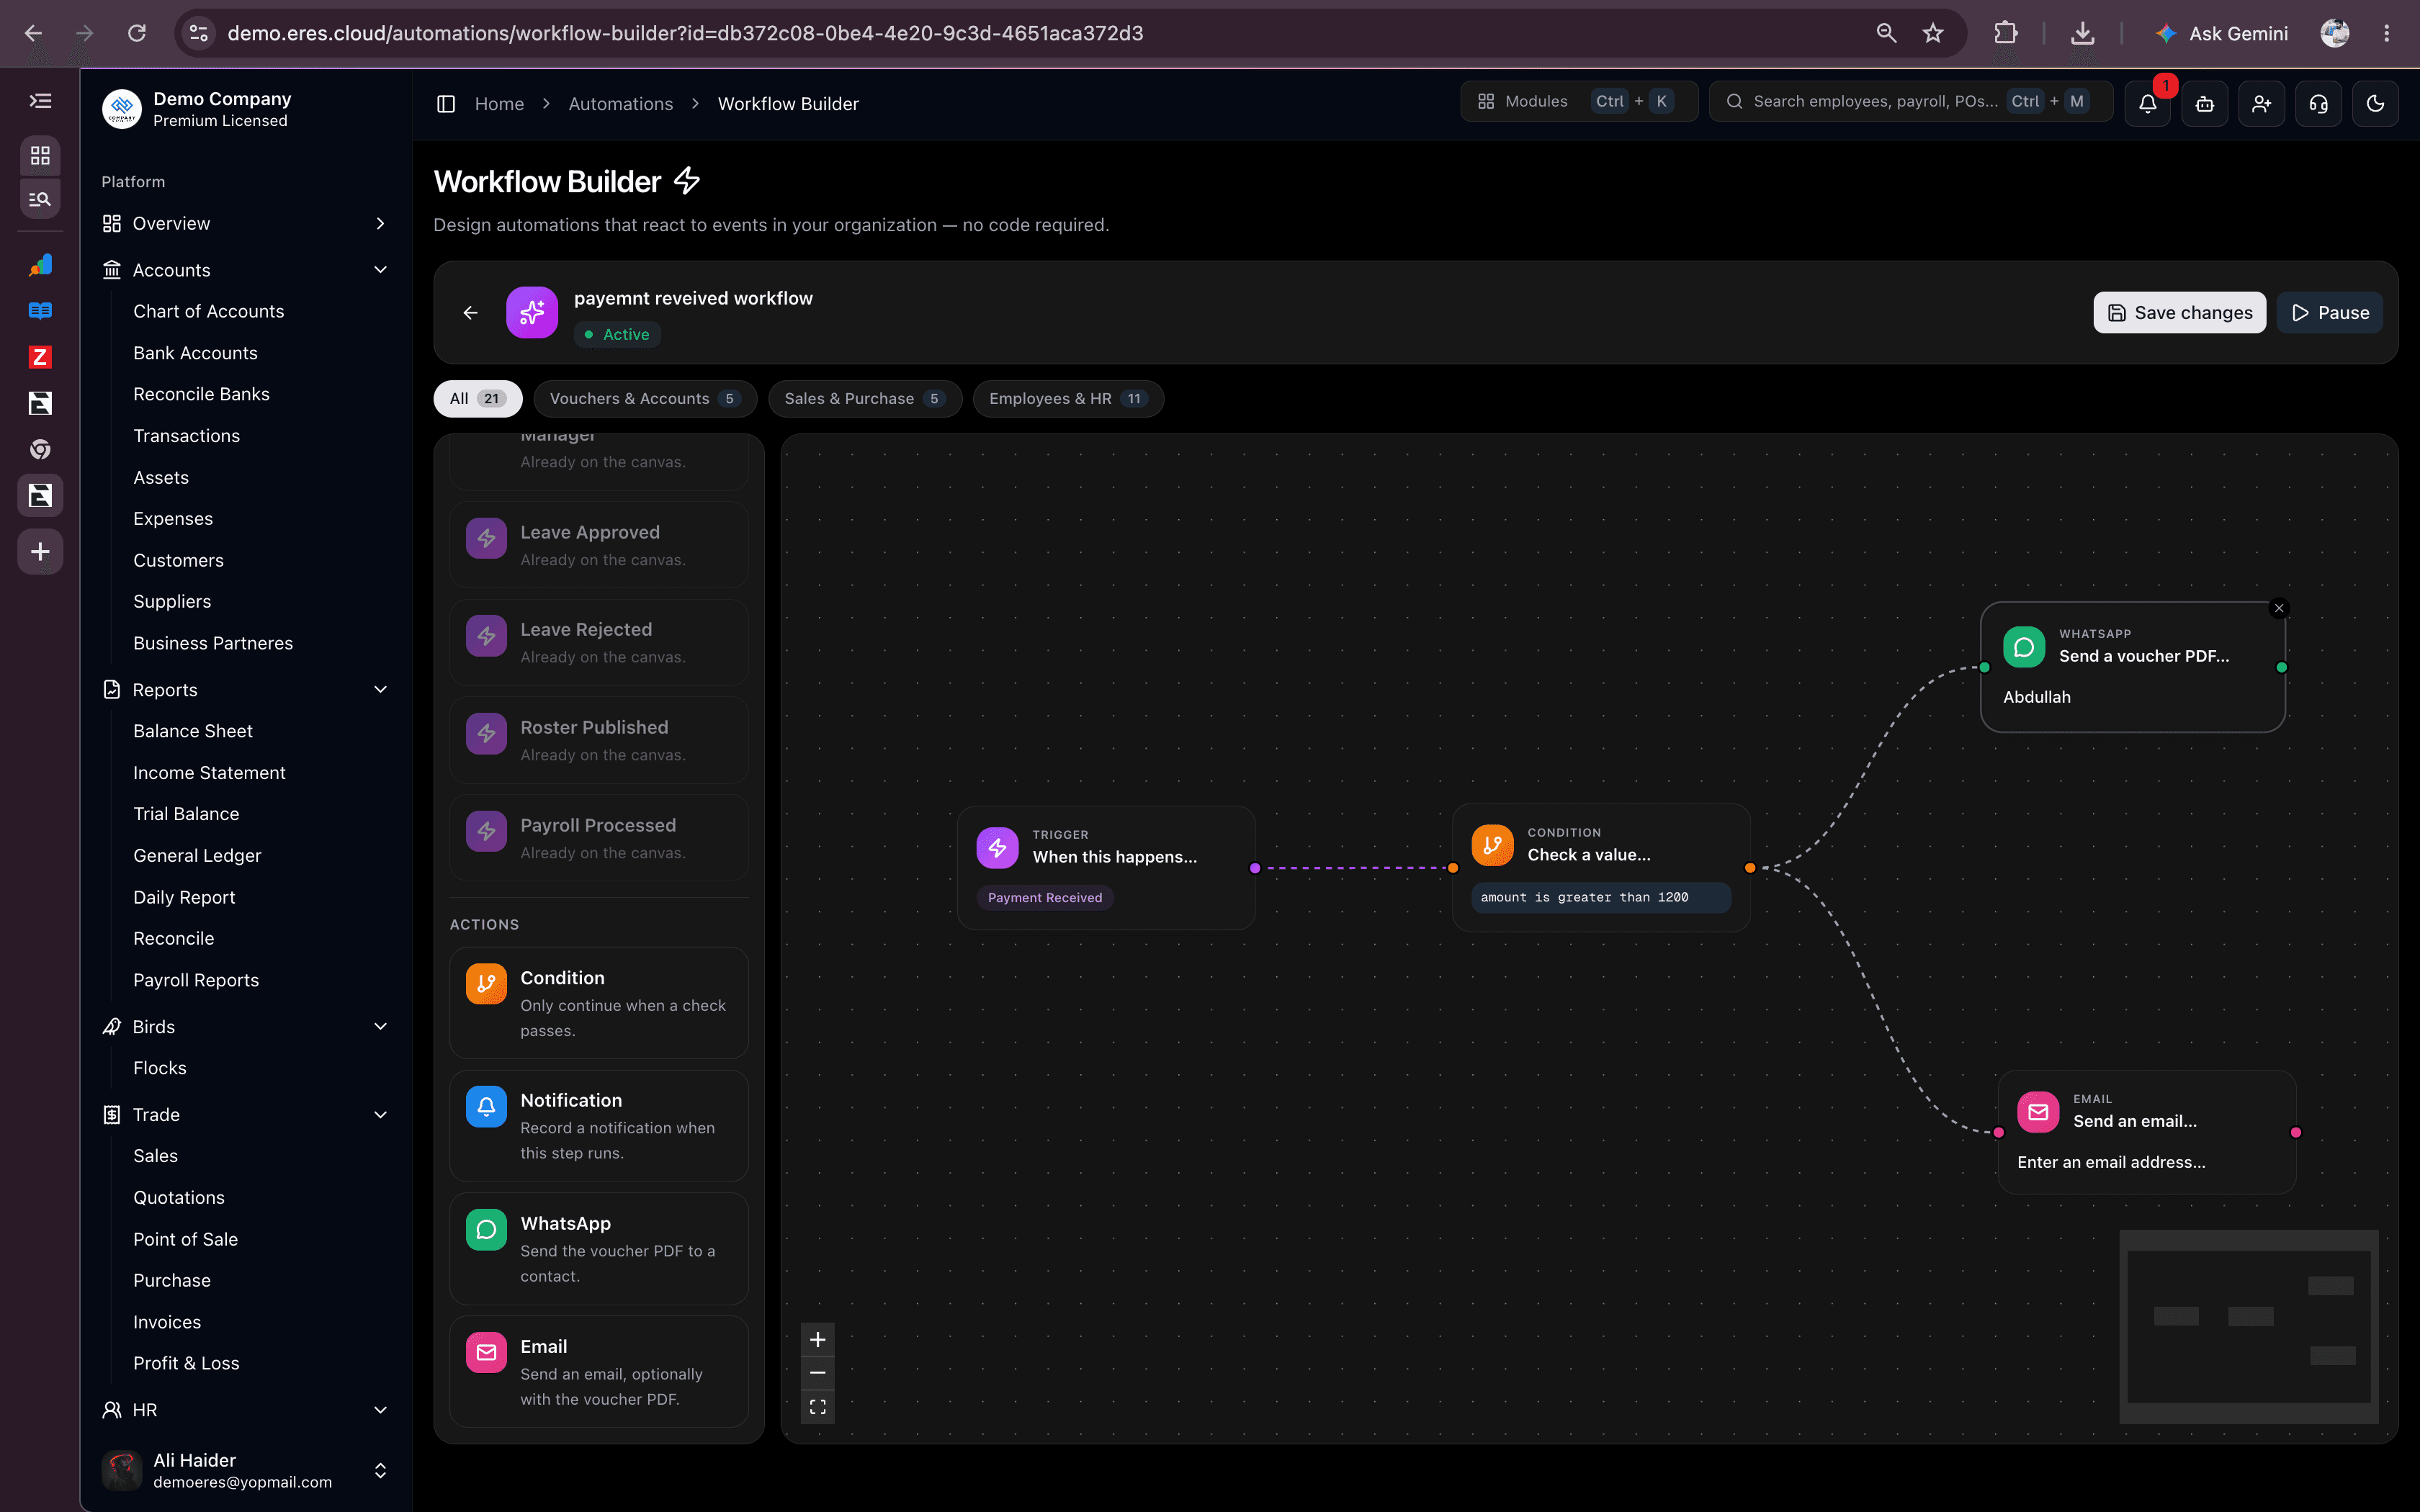Click the Active status badge
This screenshot has height=1512, width=2420.
617,334
